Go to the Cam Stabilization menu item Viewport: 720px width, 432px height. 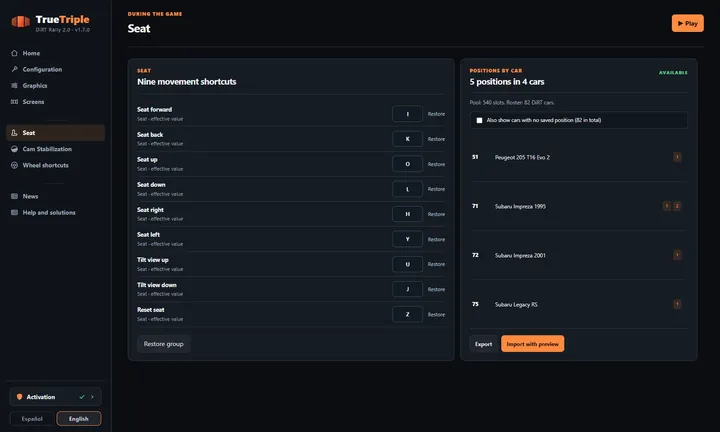[55, 149]
